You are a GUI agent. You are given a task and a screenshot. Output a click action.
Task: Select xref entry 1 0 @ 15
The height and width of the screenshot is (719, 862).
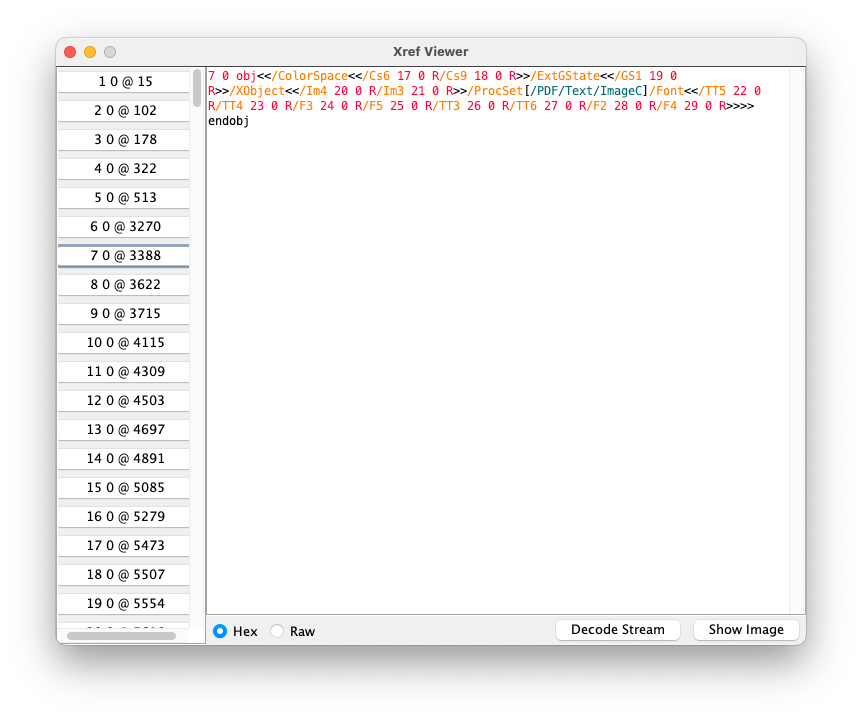click(x=124, y=82)
